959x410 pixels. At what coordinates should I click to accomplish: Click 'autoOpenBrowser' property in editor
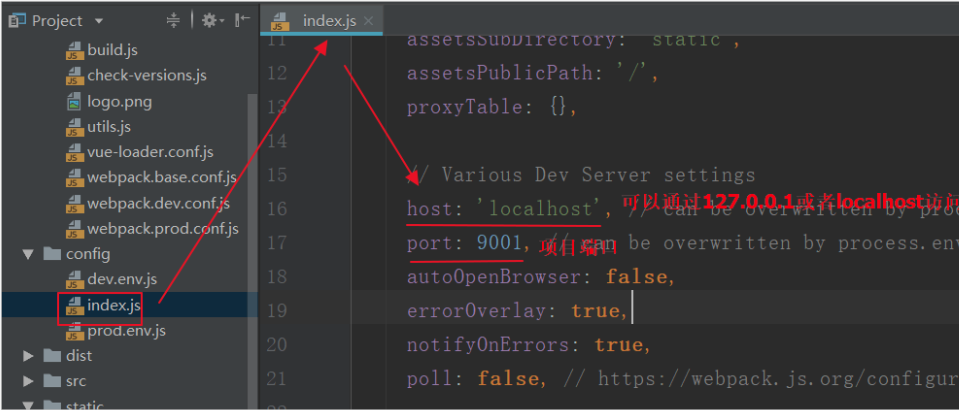pyautogui.click(x=494, y=277)
